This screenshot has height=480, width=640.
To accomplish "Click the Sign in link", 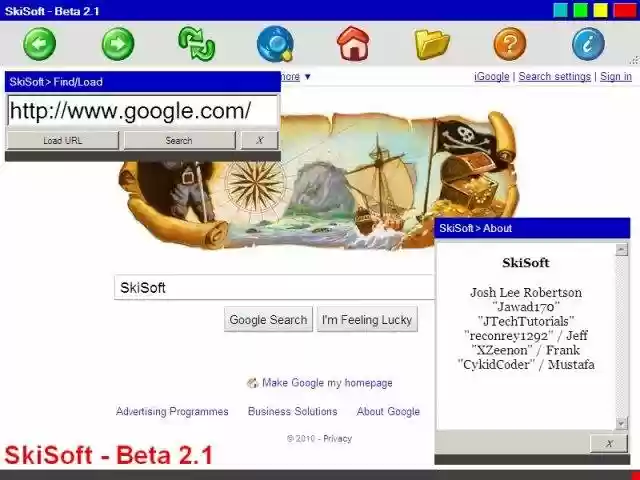I will click(616, 77).
